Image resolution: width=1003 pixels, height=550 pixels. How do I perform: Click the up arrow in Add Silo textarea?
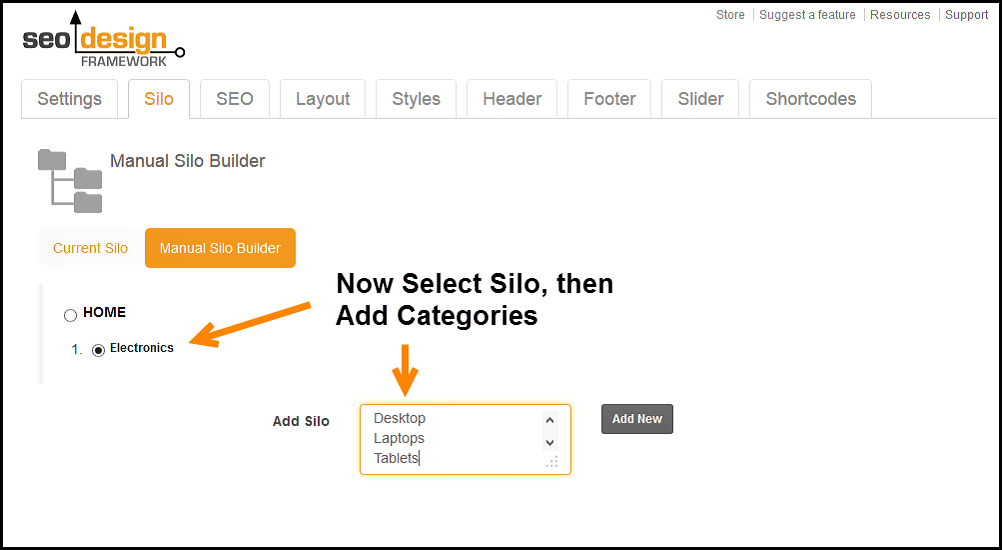coord(549,421)
